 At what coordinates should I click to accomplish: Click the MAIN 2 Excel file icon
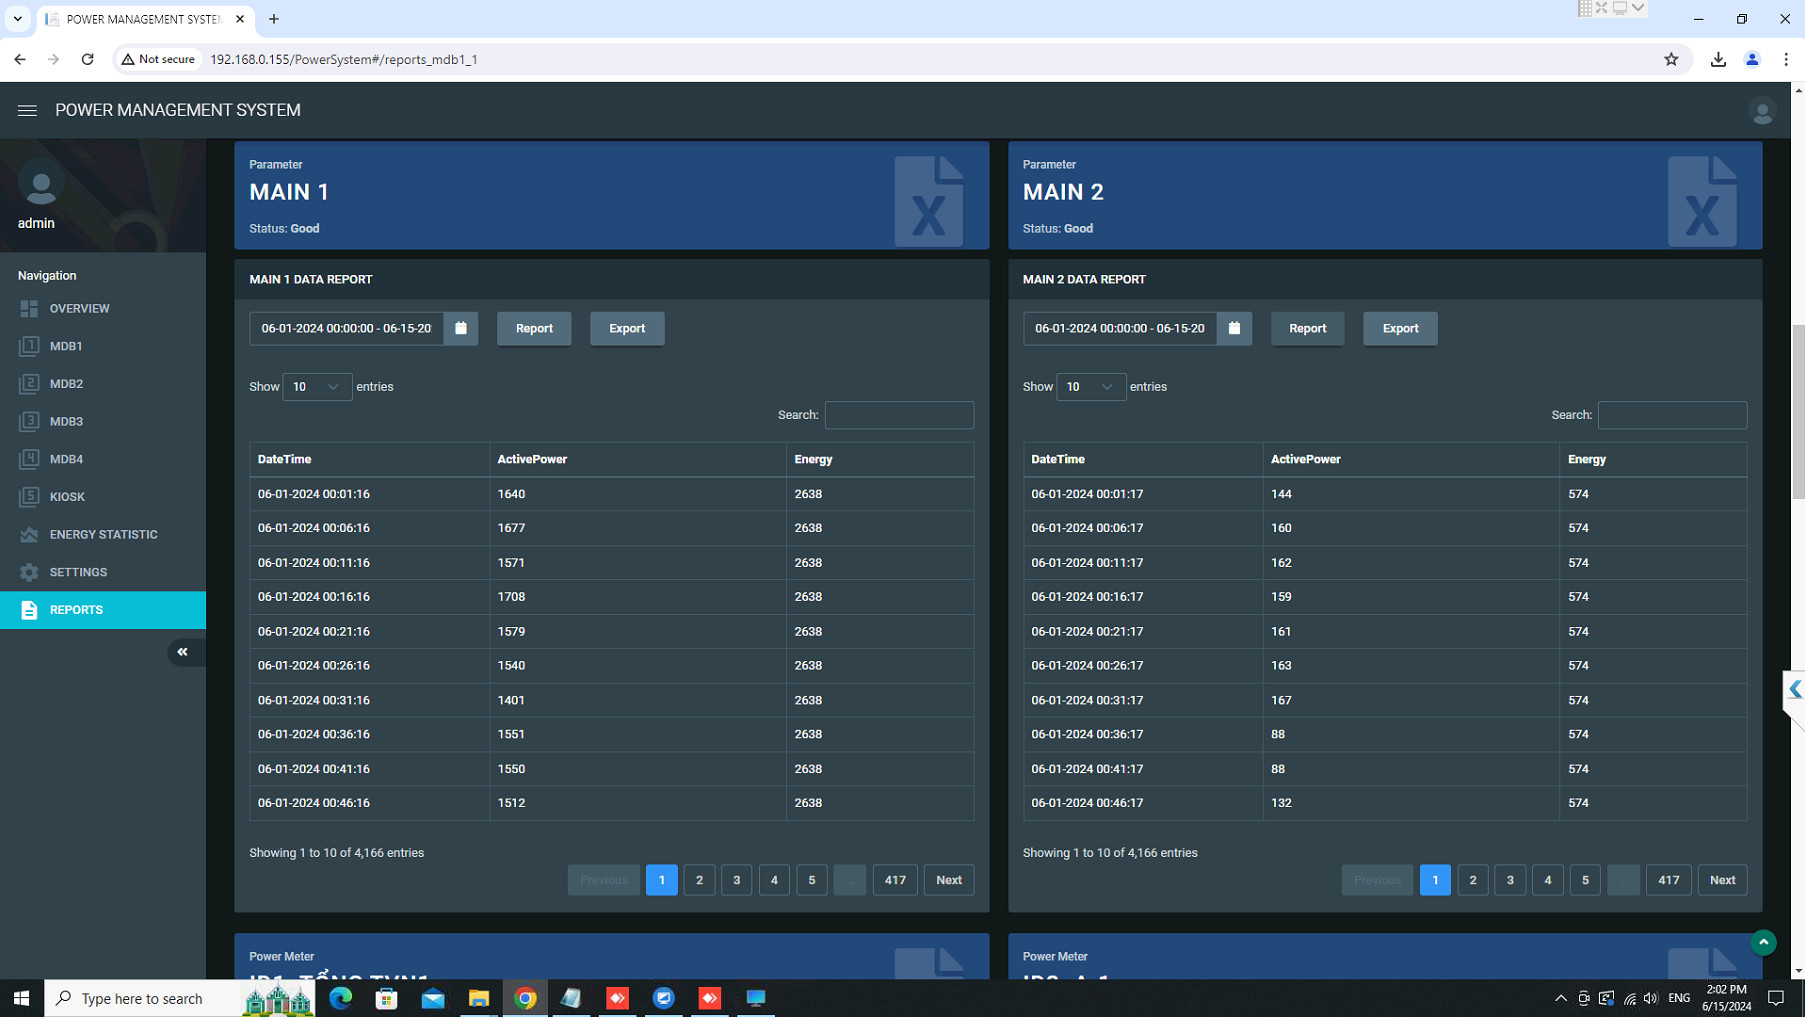click(x=1702, y=200)
